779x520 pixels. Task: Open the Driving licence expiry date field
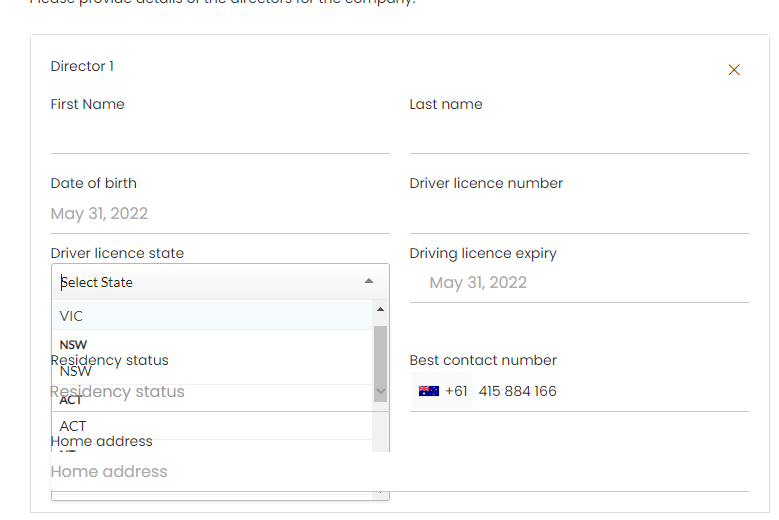(x=578, y=283)
